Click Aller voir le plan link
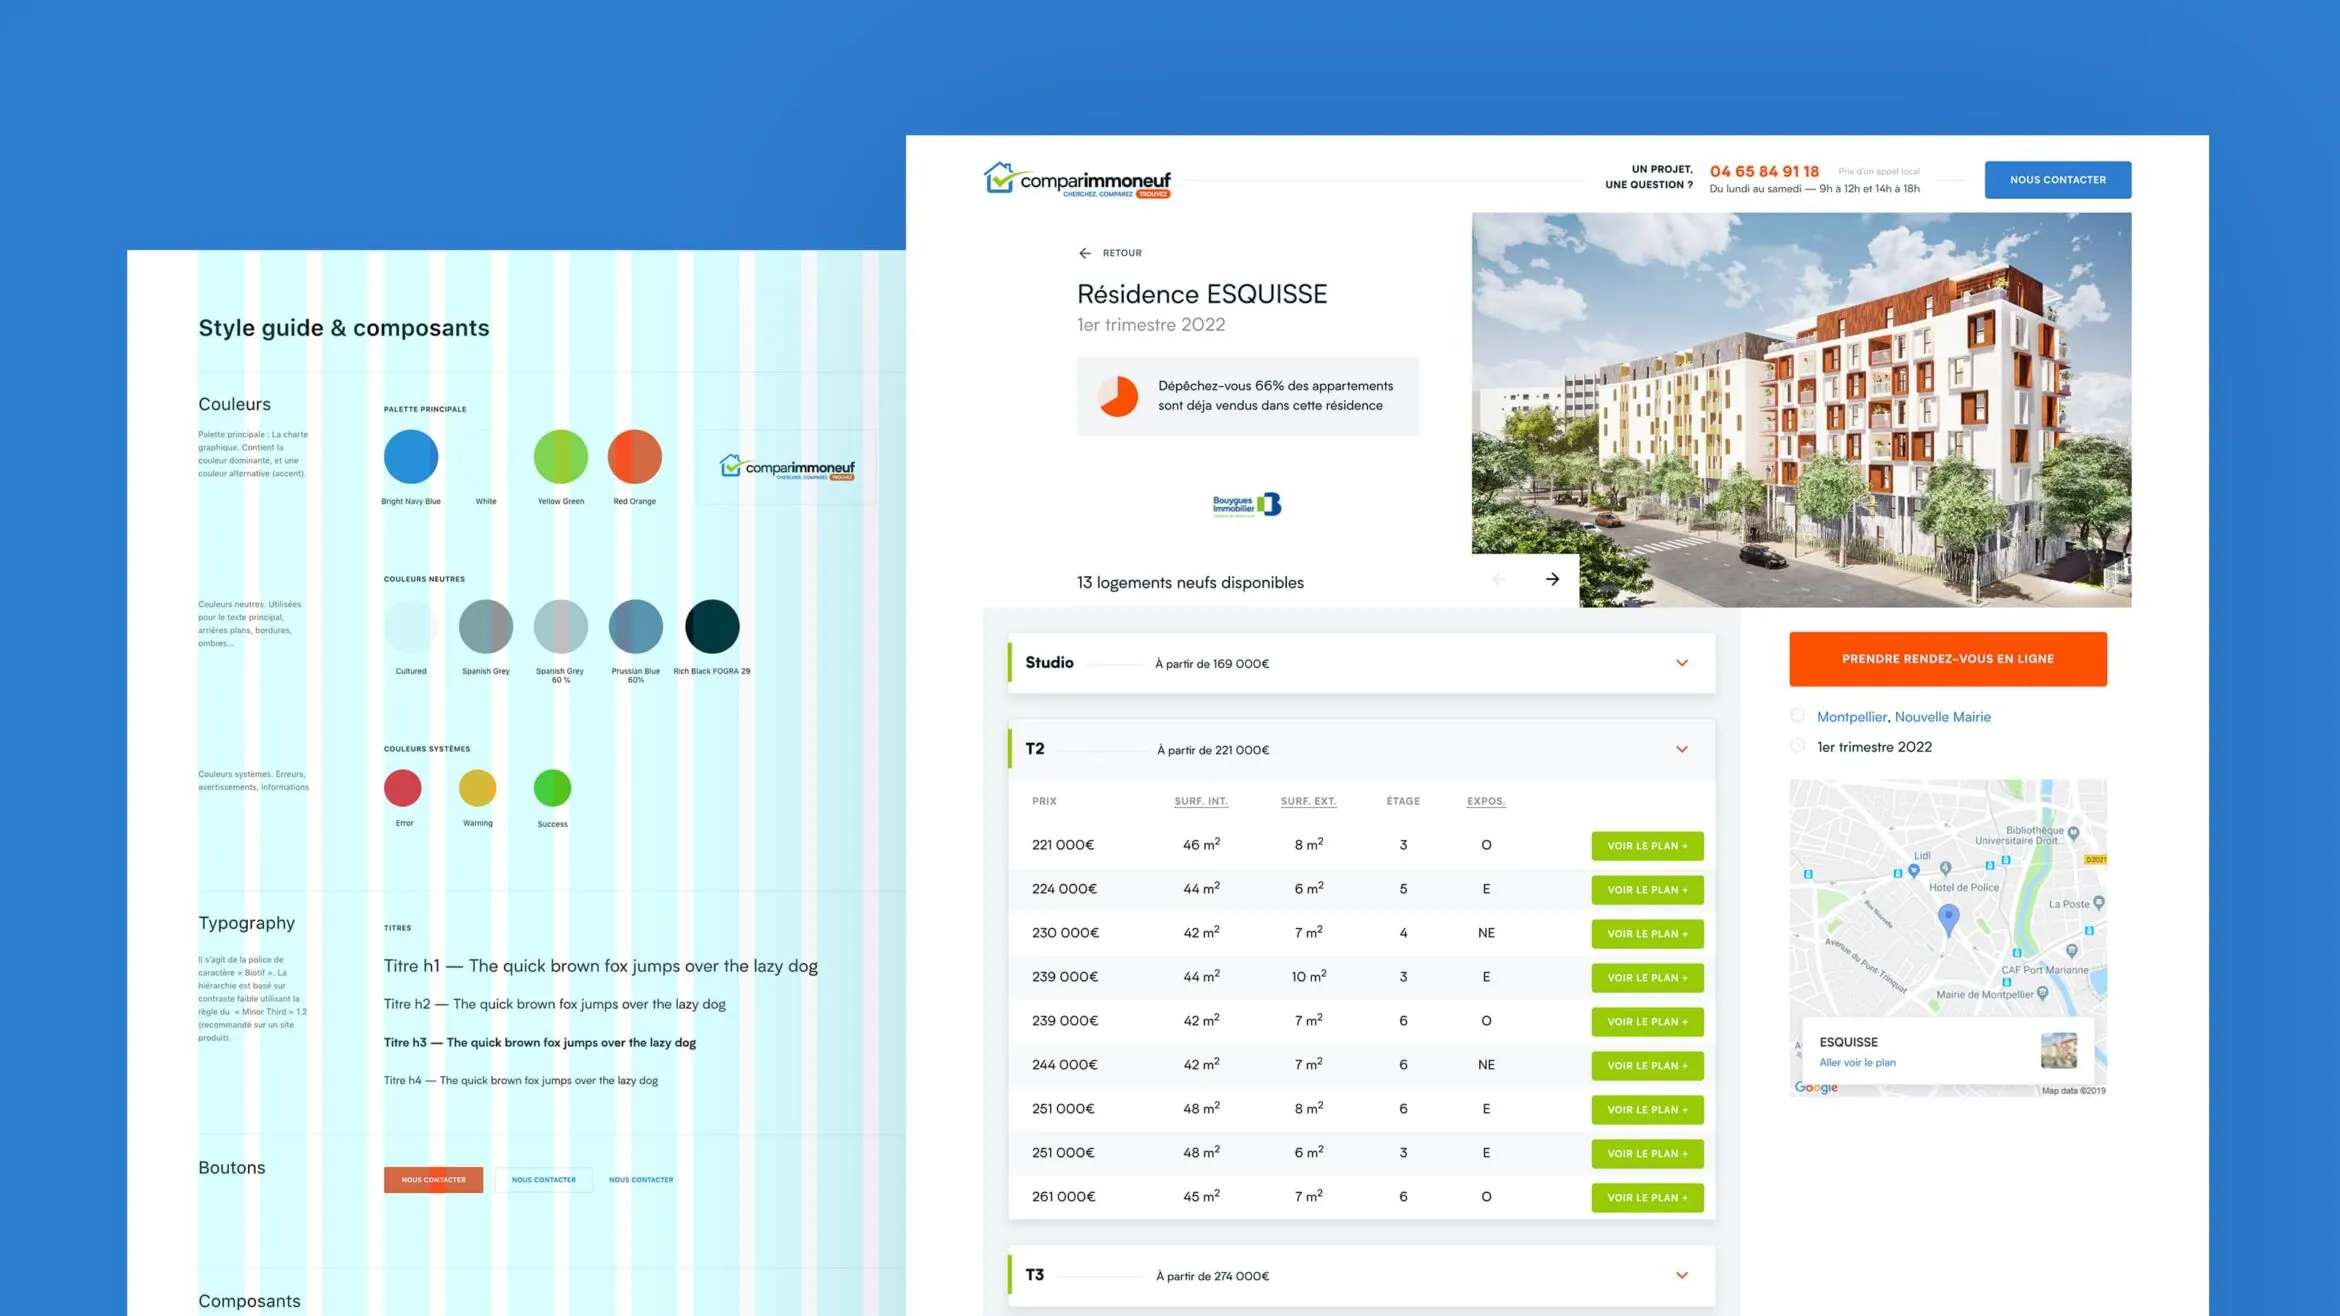The height and width of the screenshot is (1316, 2340). [x=1857, y=1063]
